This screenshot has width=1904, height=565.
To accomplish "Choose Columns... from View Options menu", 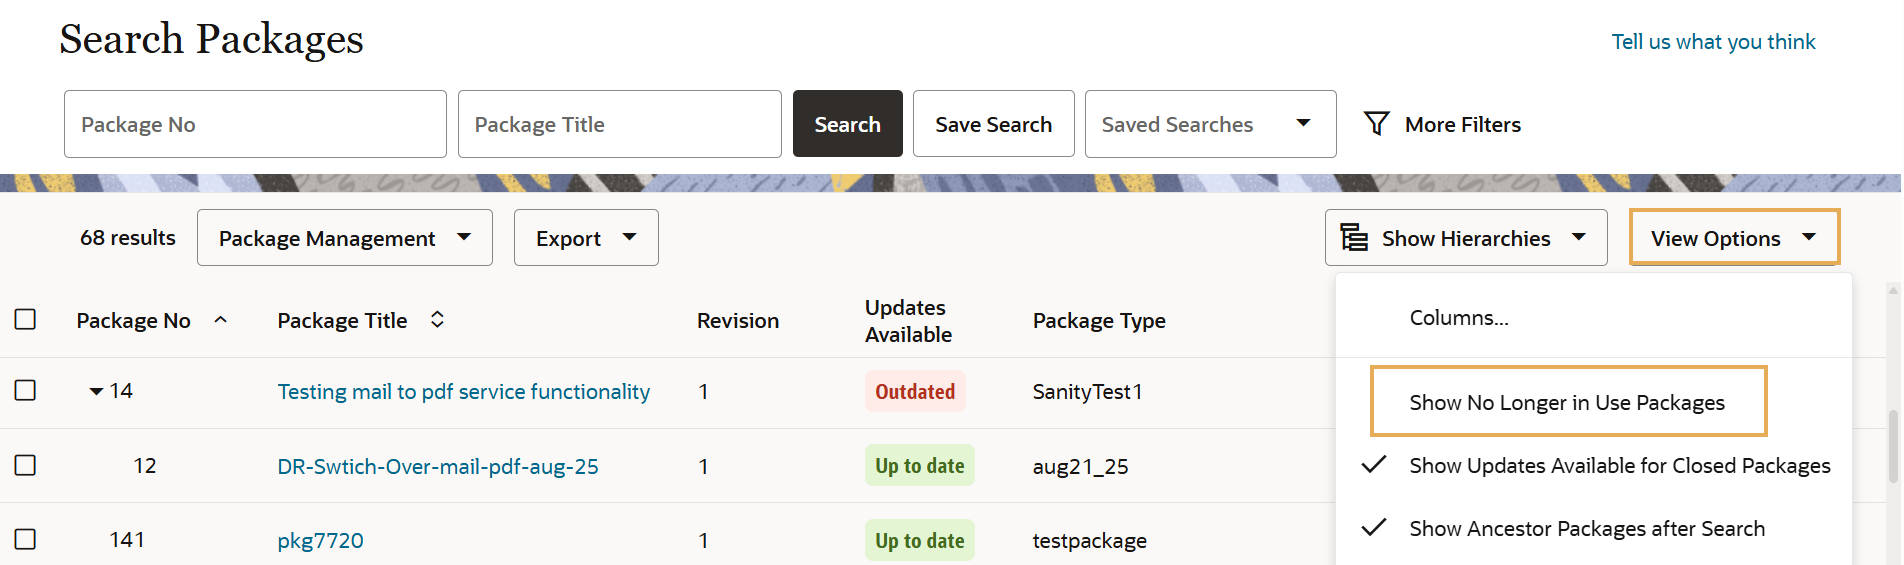I will click(x=1458, y=318).
